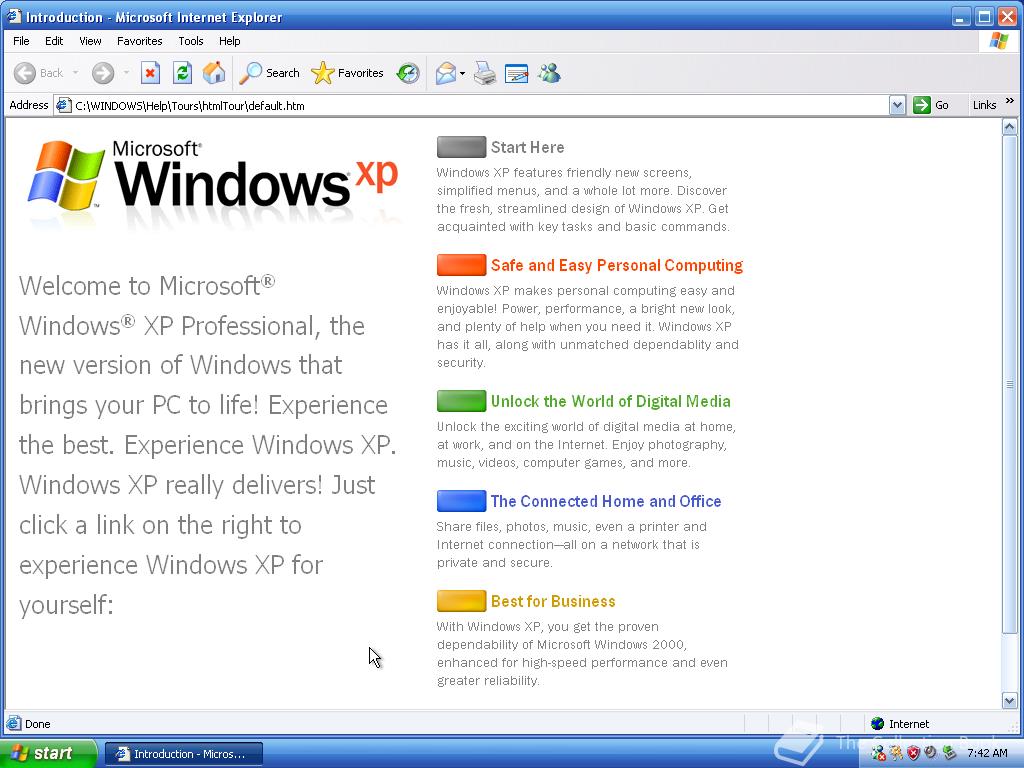
Task: Click the orange Safe and Easy button
Action: point(461,265)
